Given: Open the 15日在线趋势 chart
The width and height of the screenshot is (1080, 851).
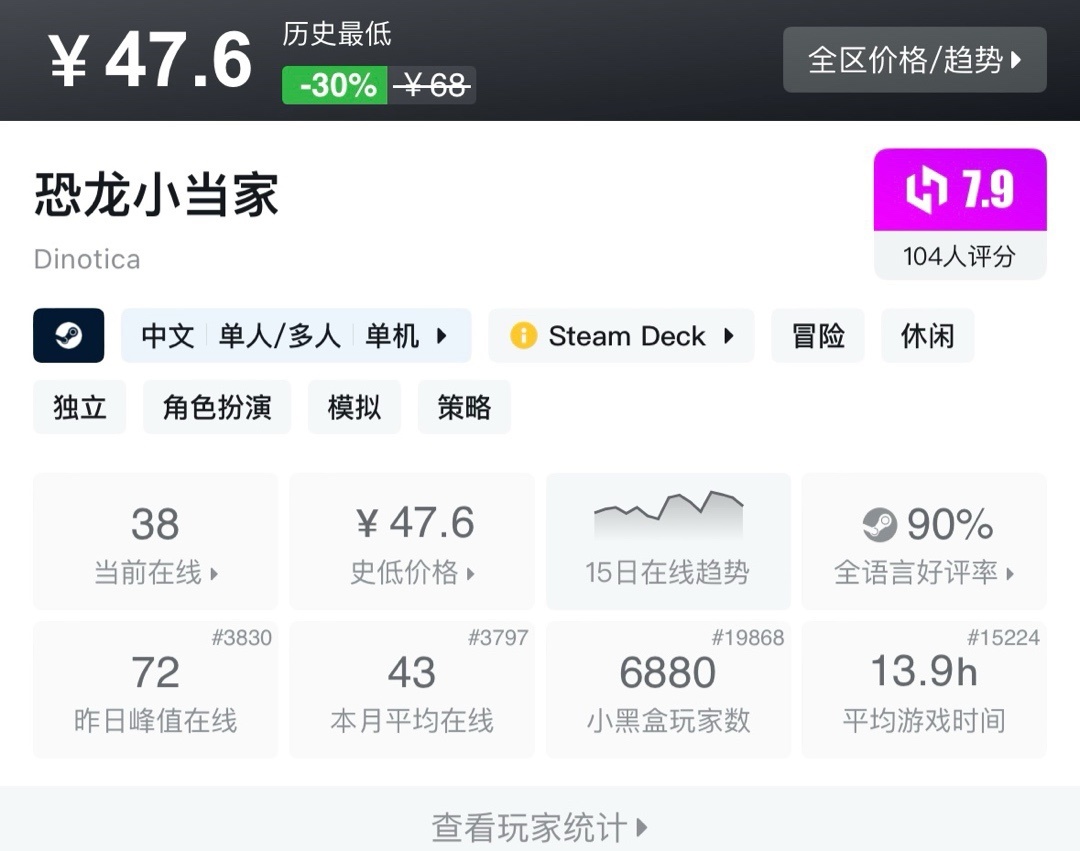Looking at the screenshot, I should click(x=668, y=541).
